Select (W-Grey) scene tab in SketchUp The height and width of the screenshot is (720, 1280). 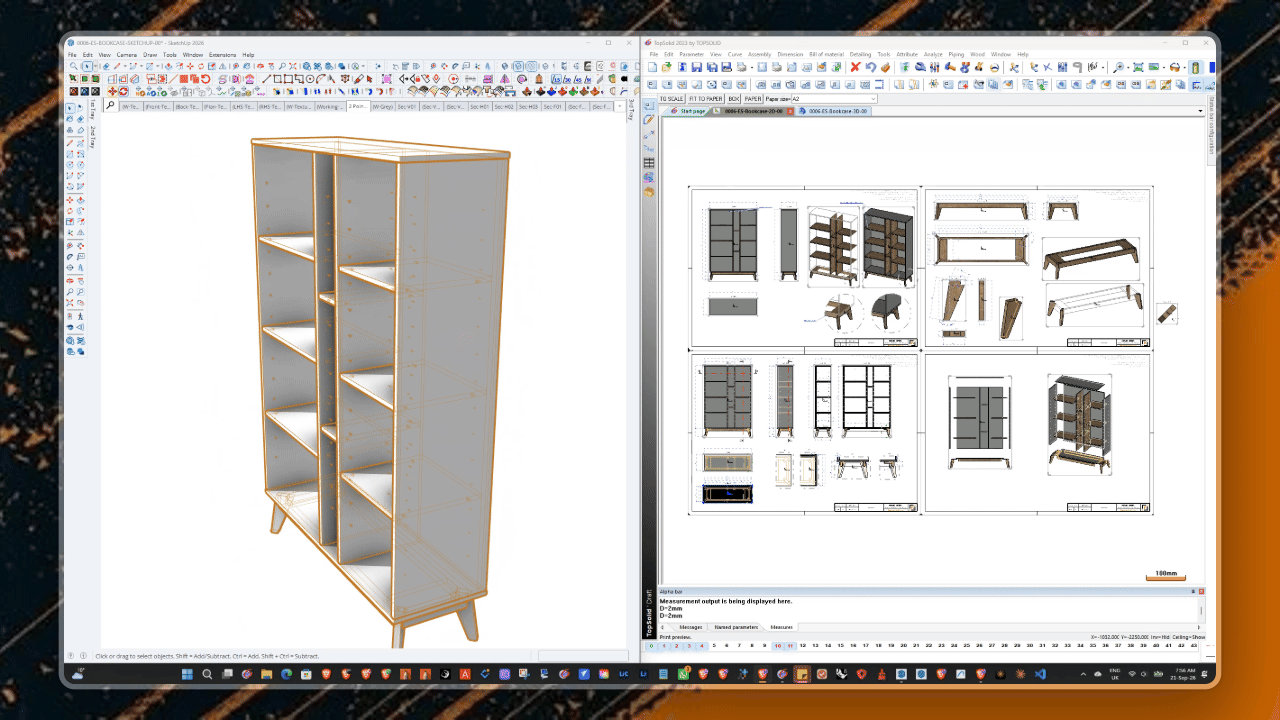pos(382,104)
